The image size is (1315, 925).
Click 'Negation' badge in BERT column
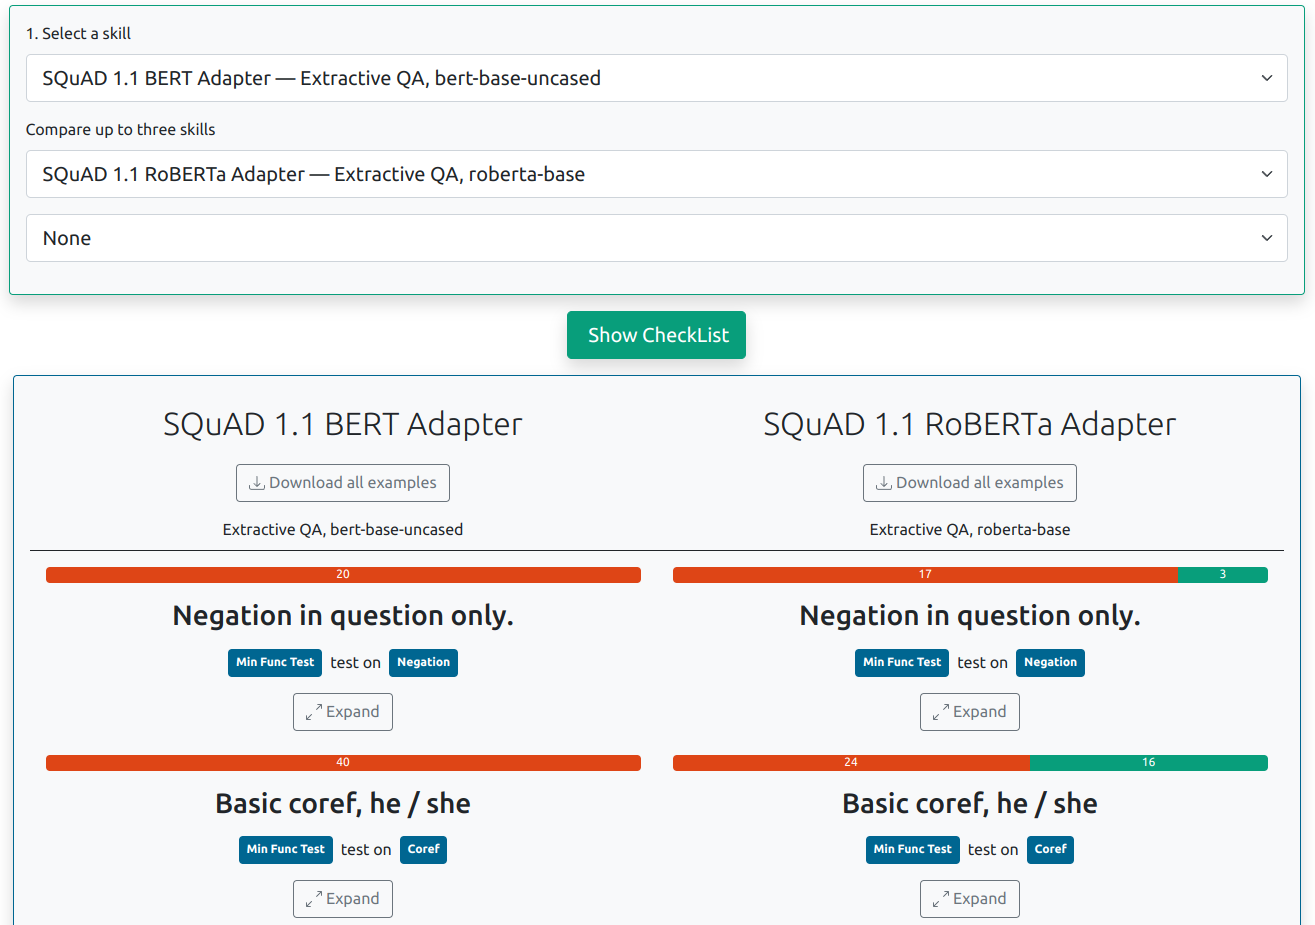pos(423,662)
